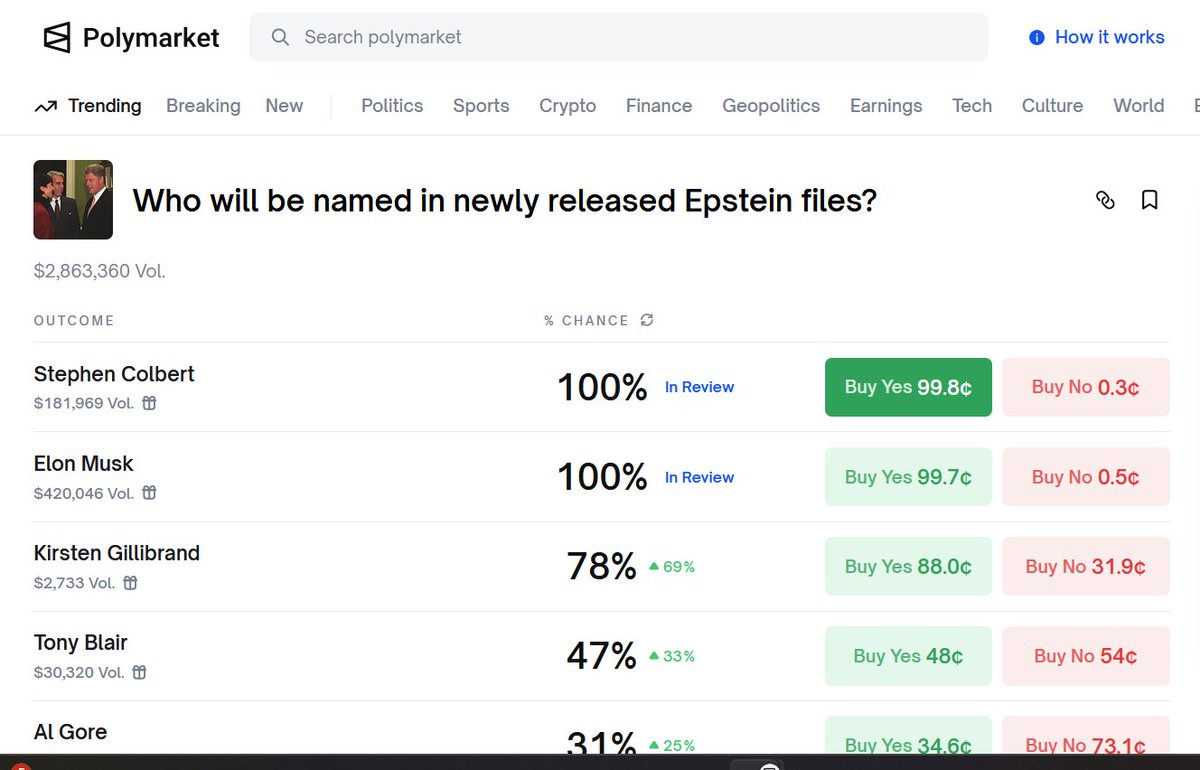The width and height of the screenshot is (1200, 770).
Task: Click the gift icon under Tony Blair
Action: (140, 672)
